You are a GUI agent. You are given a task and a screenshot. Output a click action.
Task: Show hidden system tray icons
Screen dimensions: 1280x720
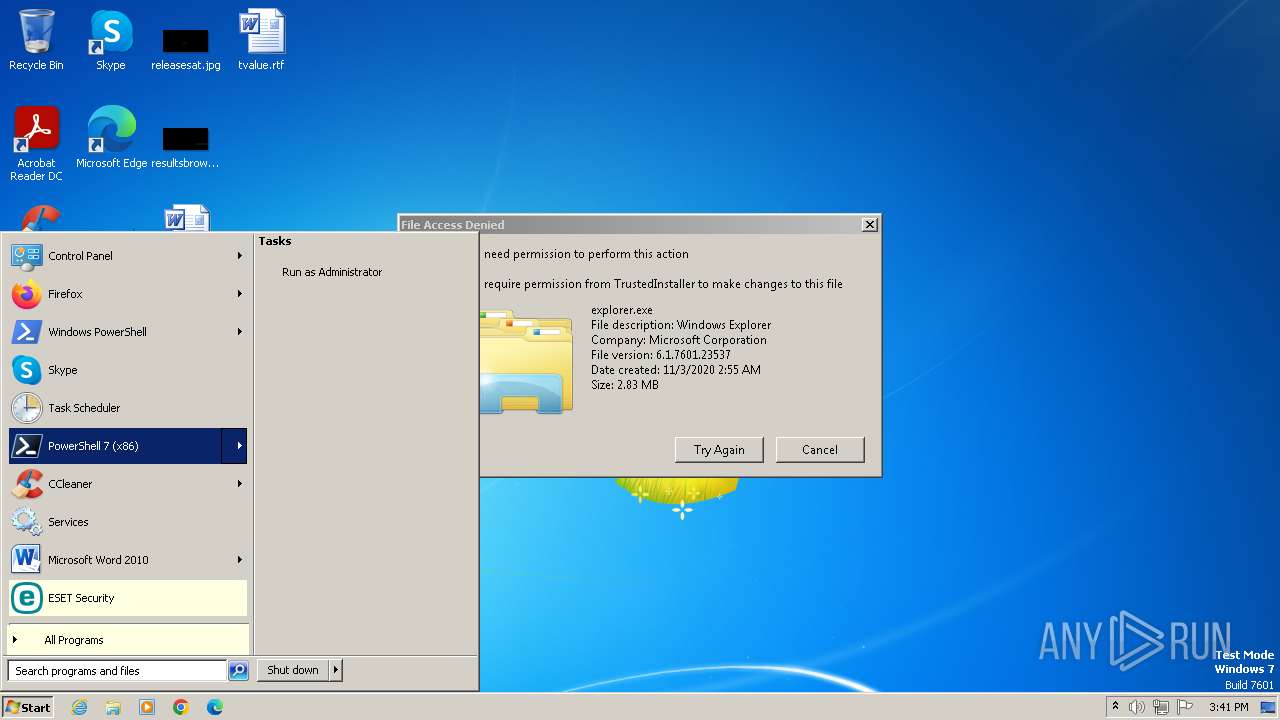click(x=1115, y=707)
